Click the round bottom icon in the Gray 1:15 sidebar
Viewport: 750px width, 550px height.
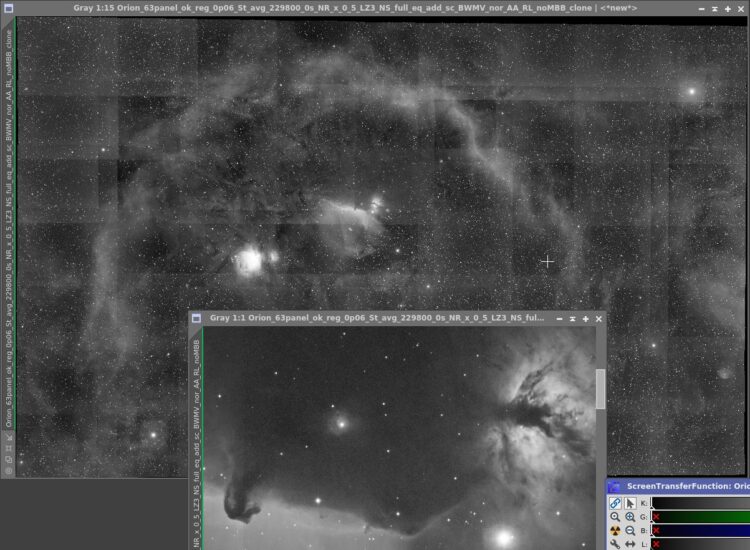[x=9, y=471]
